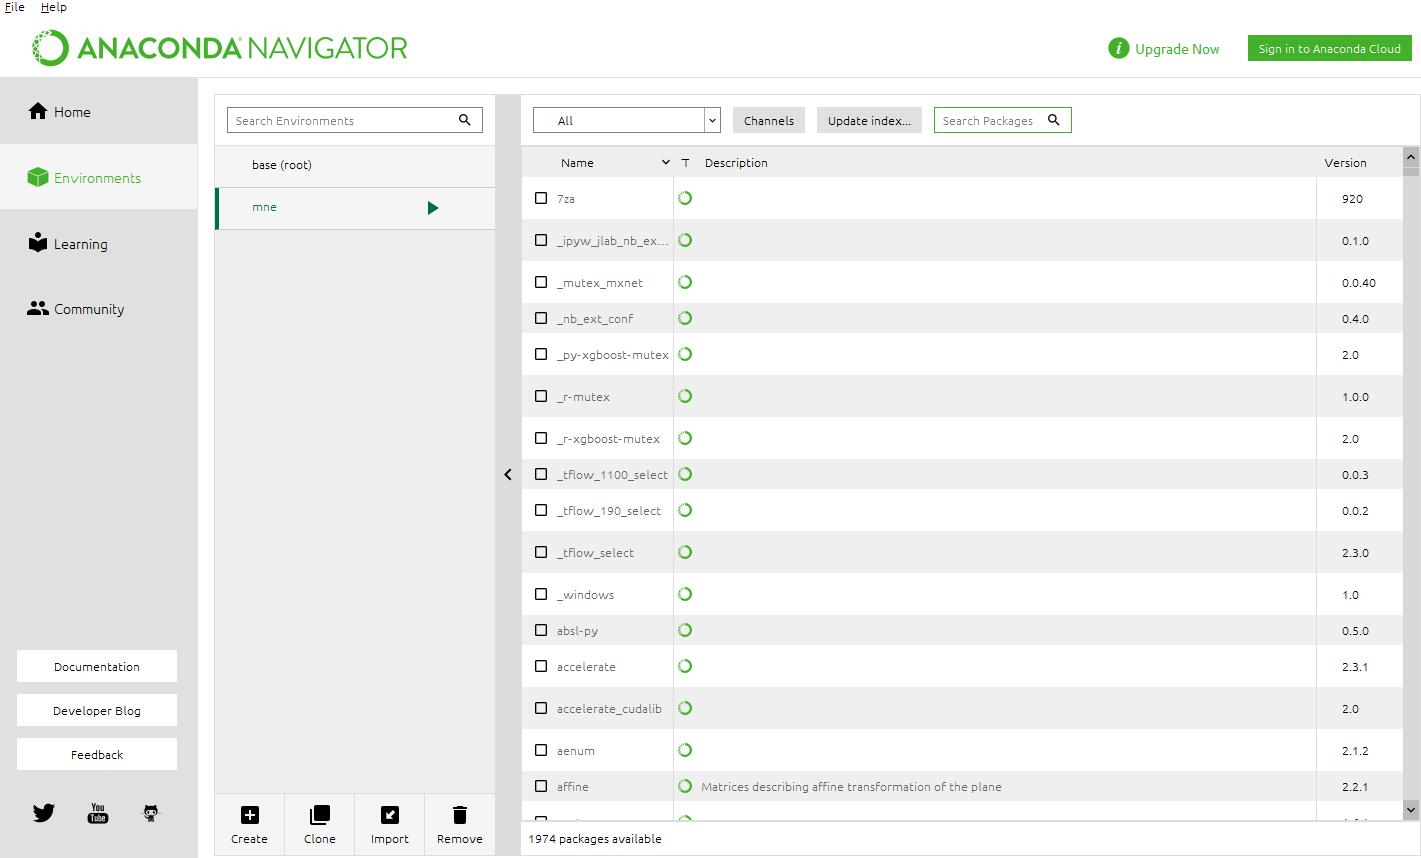Open the Twitter icon link
Viewport: 1421px width, 858px height.
[x=44, y=813]
